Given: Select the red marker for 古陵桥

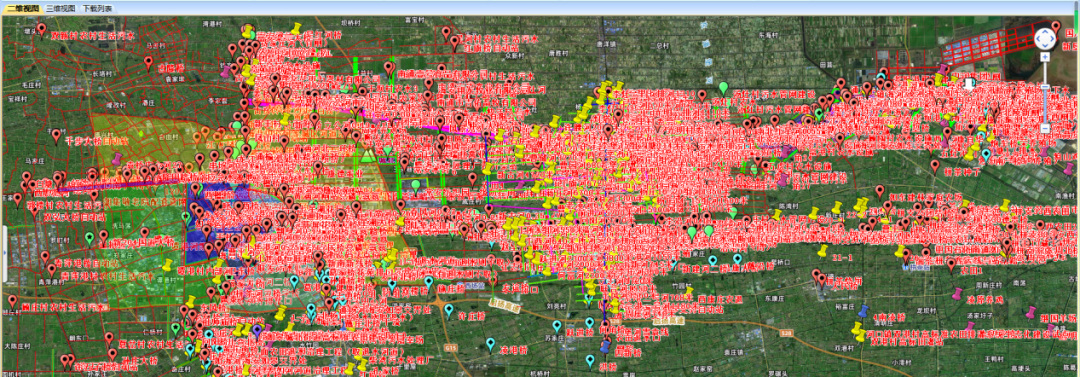Looking at the screenshot, I should click(148, 63).
